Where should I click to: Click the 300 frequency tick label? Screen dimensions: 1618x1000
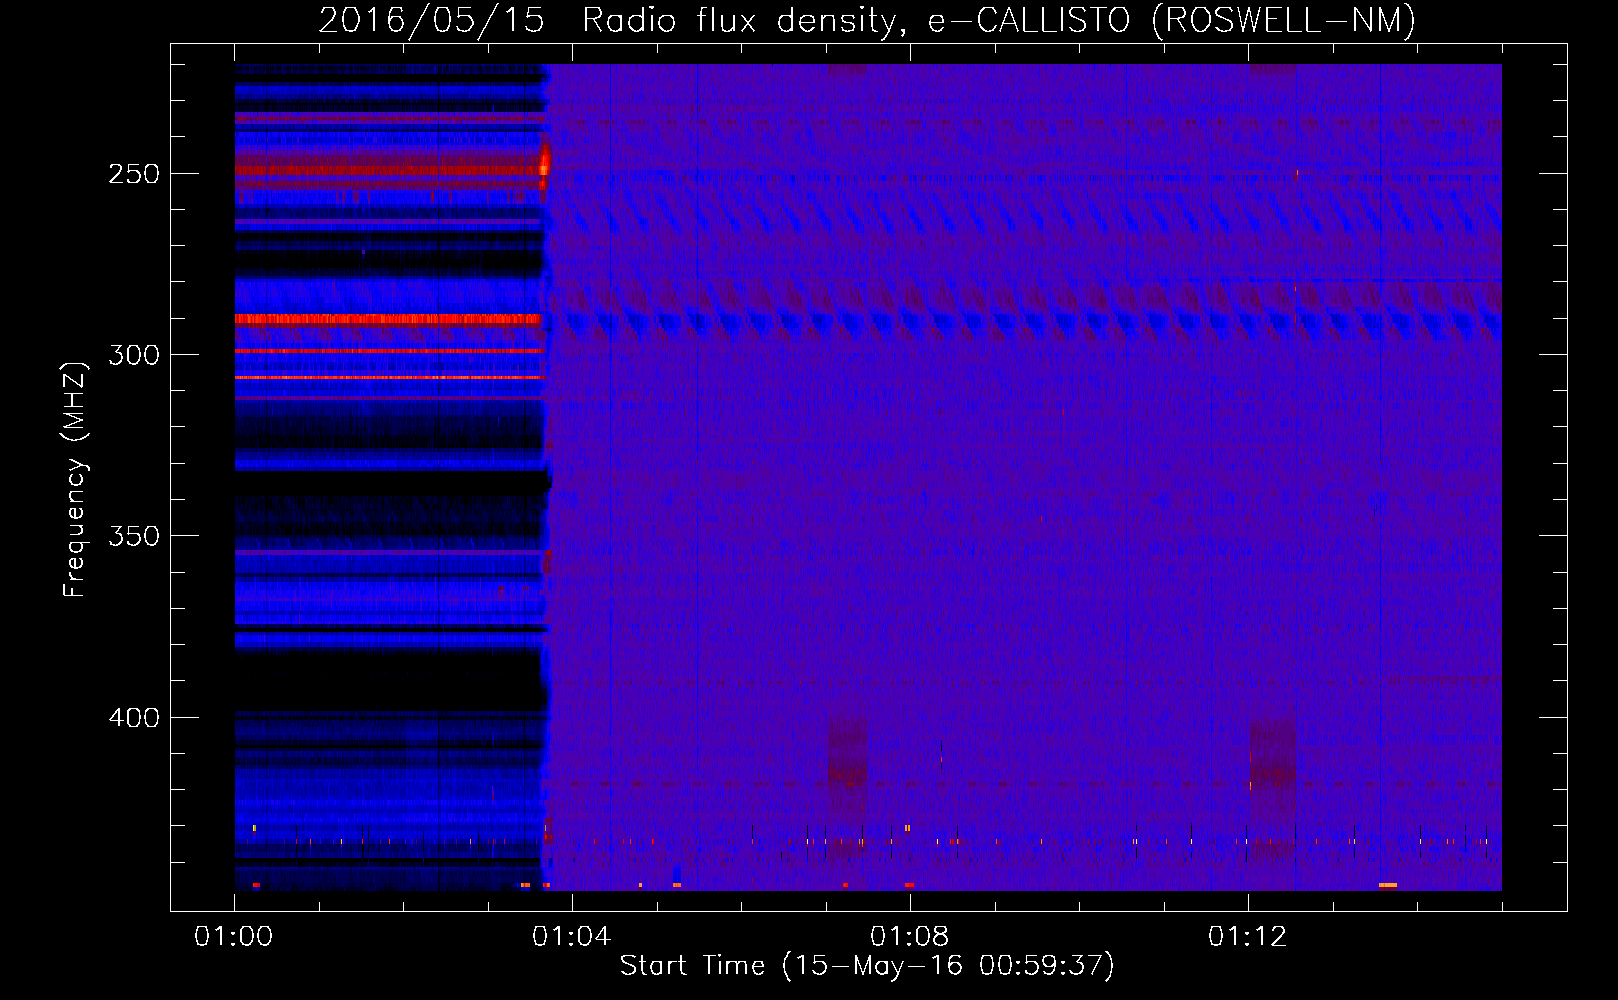(x=134, y=355)
